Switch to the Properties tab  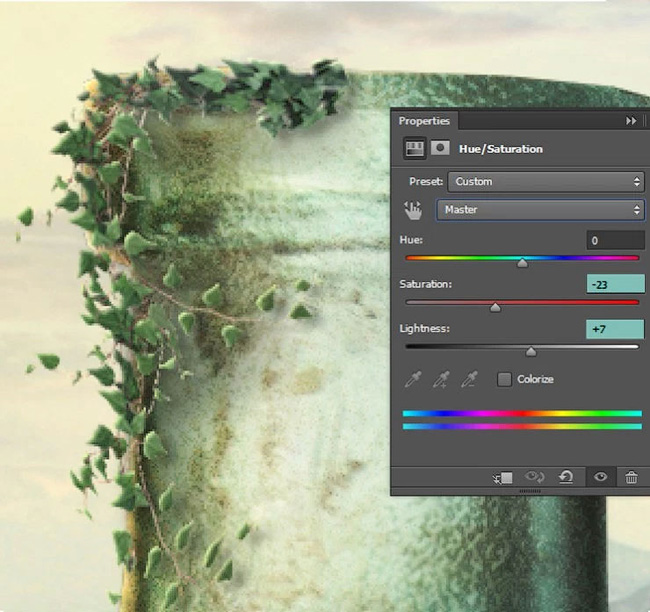[x=424, y=121]
